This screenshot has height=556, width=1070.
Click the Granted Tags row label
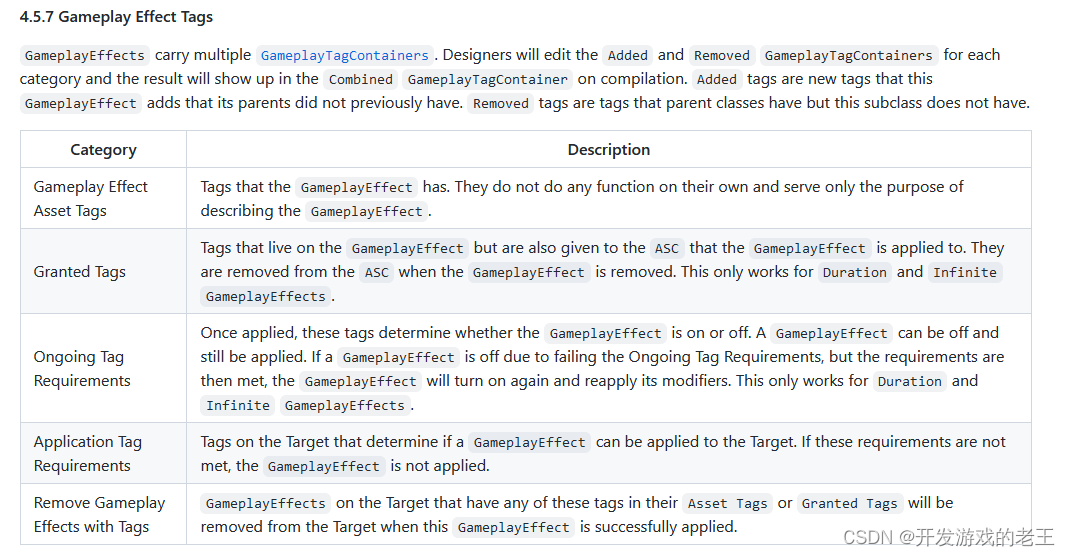[x=80, y=272]
